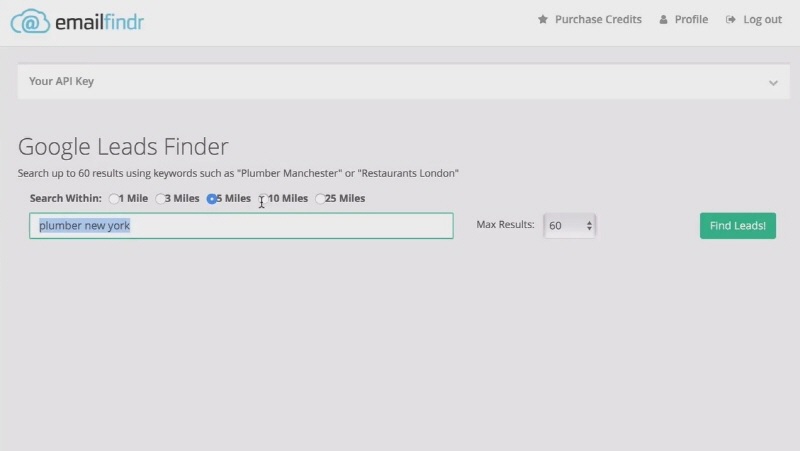Select the 25 Miles radius option
The width and height of the screenshot is (800, 451).
coord(320,199)
